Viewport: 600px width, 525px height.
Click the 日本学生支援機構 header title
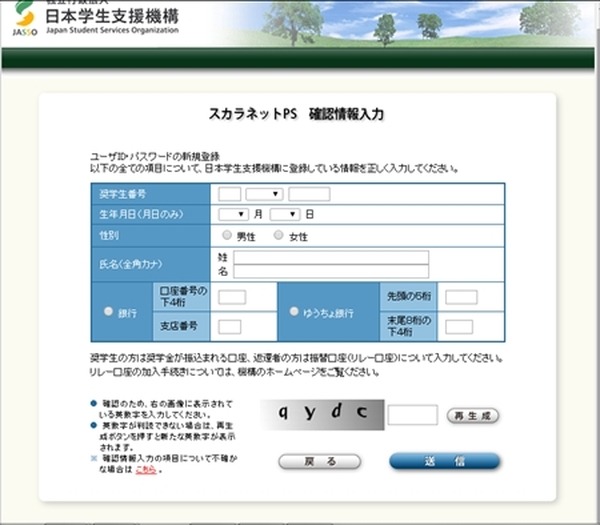pyautogui.click(x=112, y=16)
